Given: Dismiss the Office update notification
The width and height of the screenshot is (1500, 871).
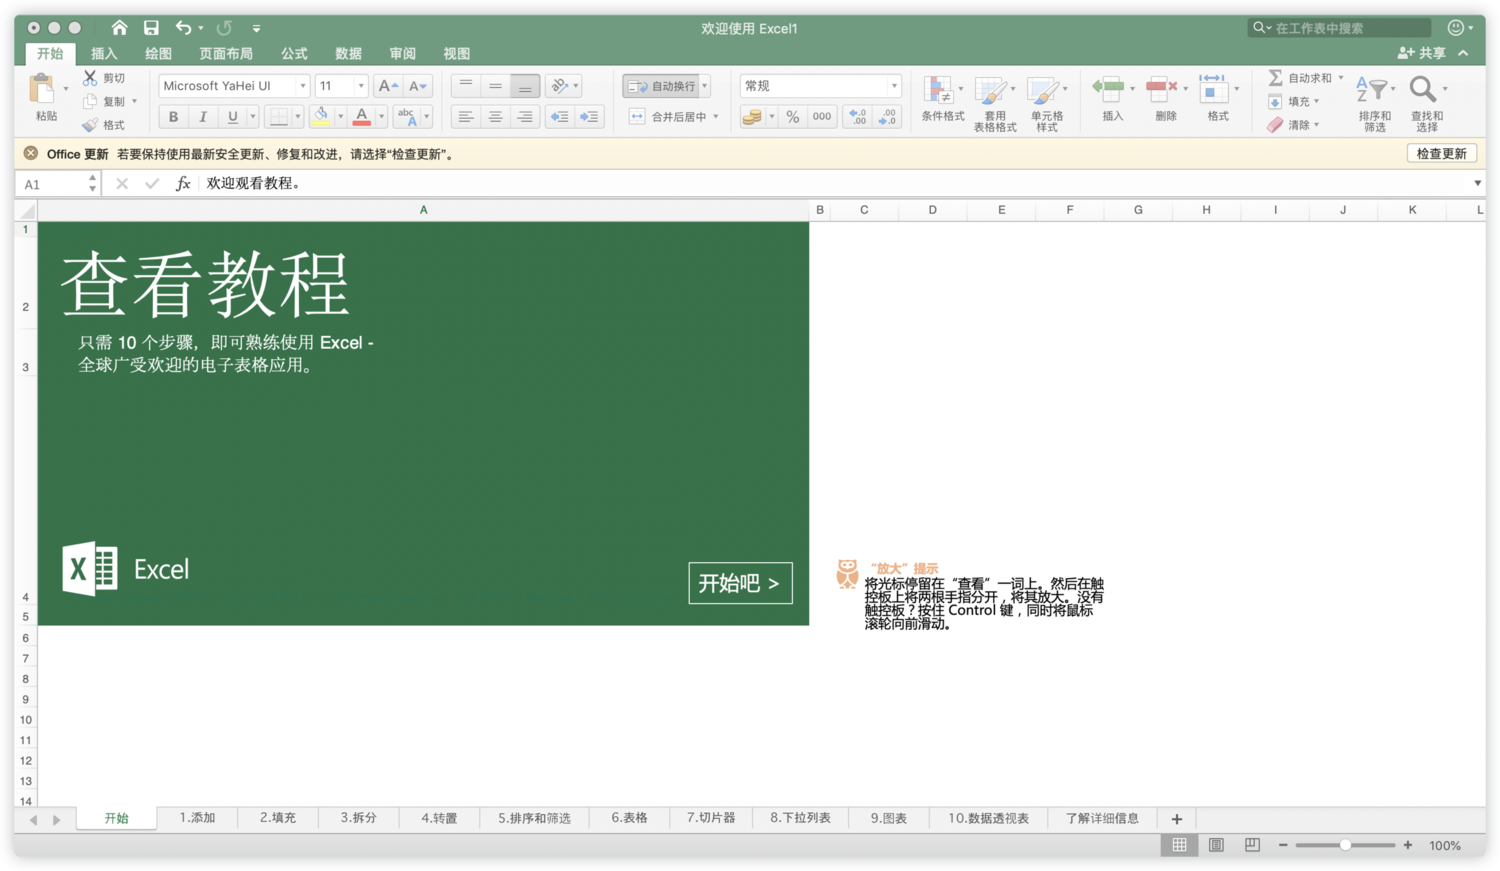Looking at the screenshot, I should (31, 153).
